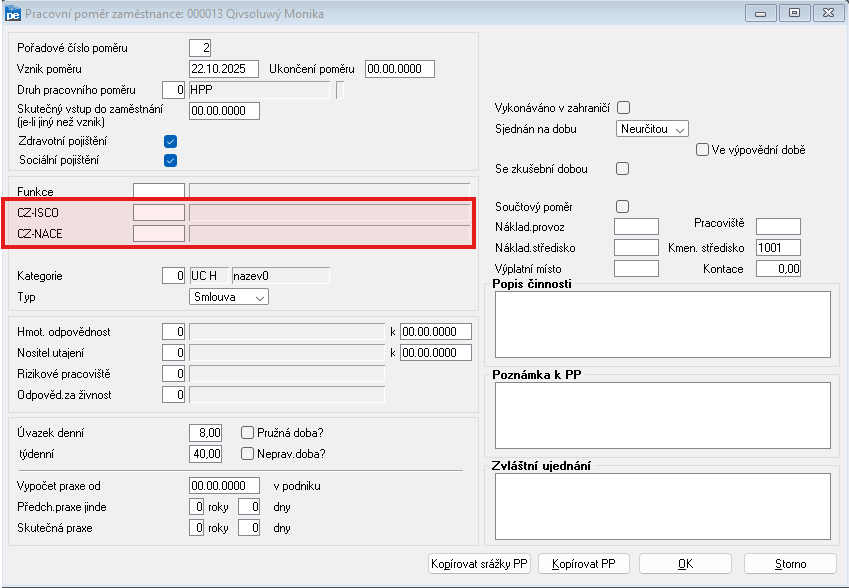Confirm with the OK button
849x588 pixels.
coord(685,564)
